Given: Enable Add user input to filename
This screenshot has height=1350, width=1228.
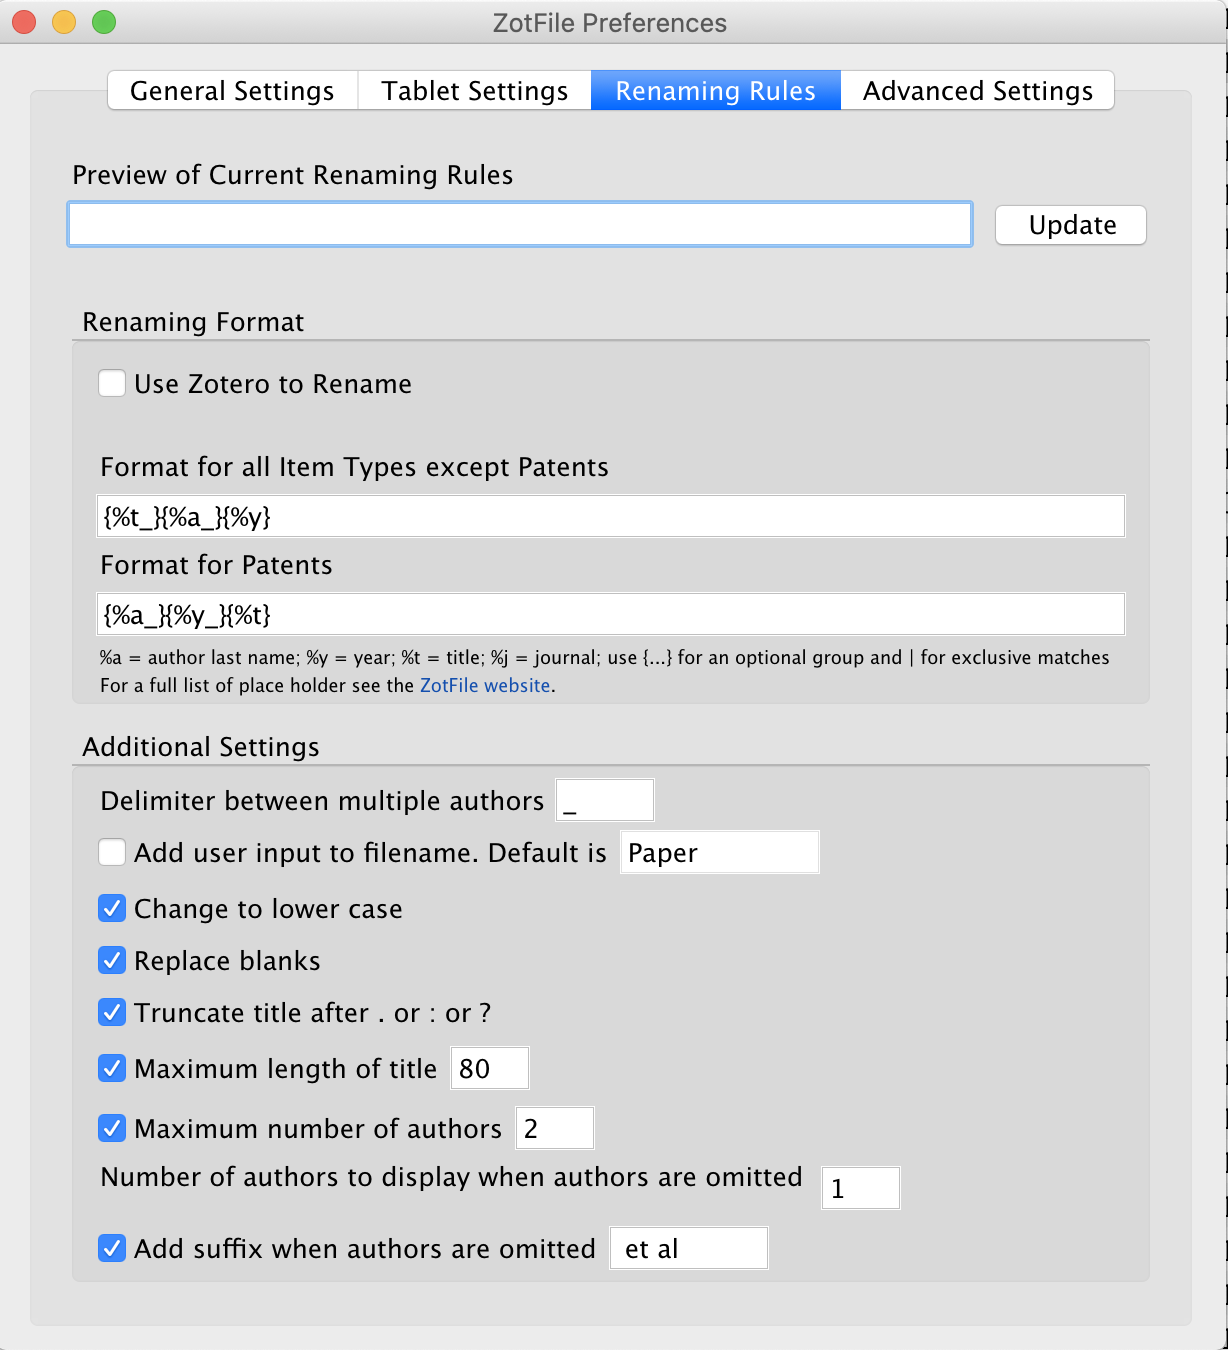Looking at the screenshot, I should point(112,853).
